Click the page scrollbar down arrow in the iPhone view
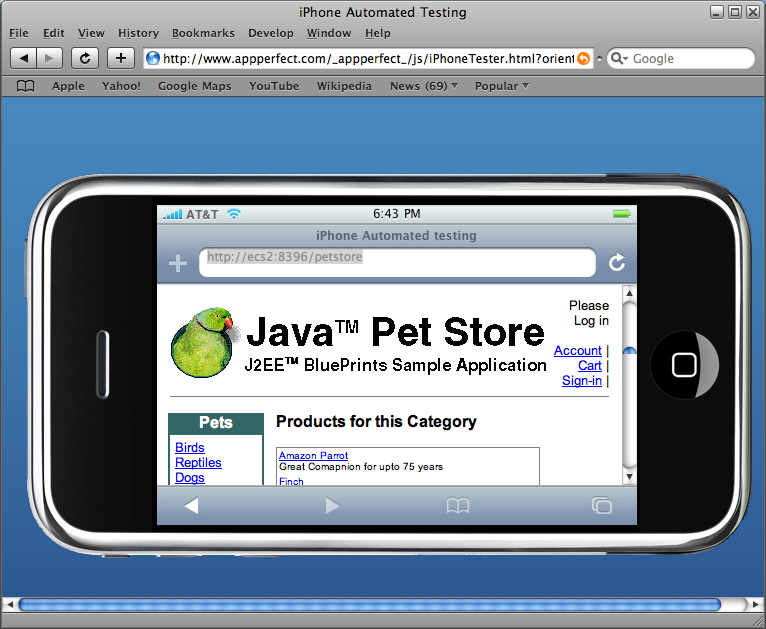This screenshot has height=629, width=766. point(629,477)
